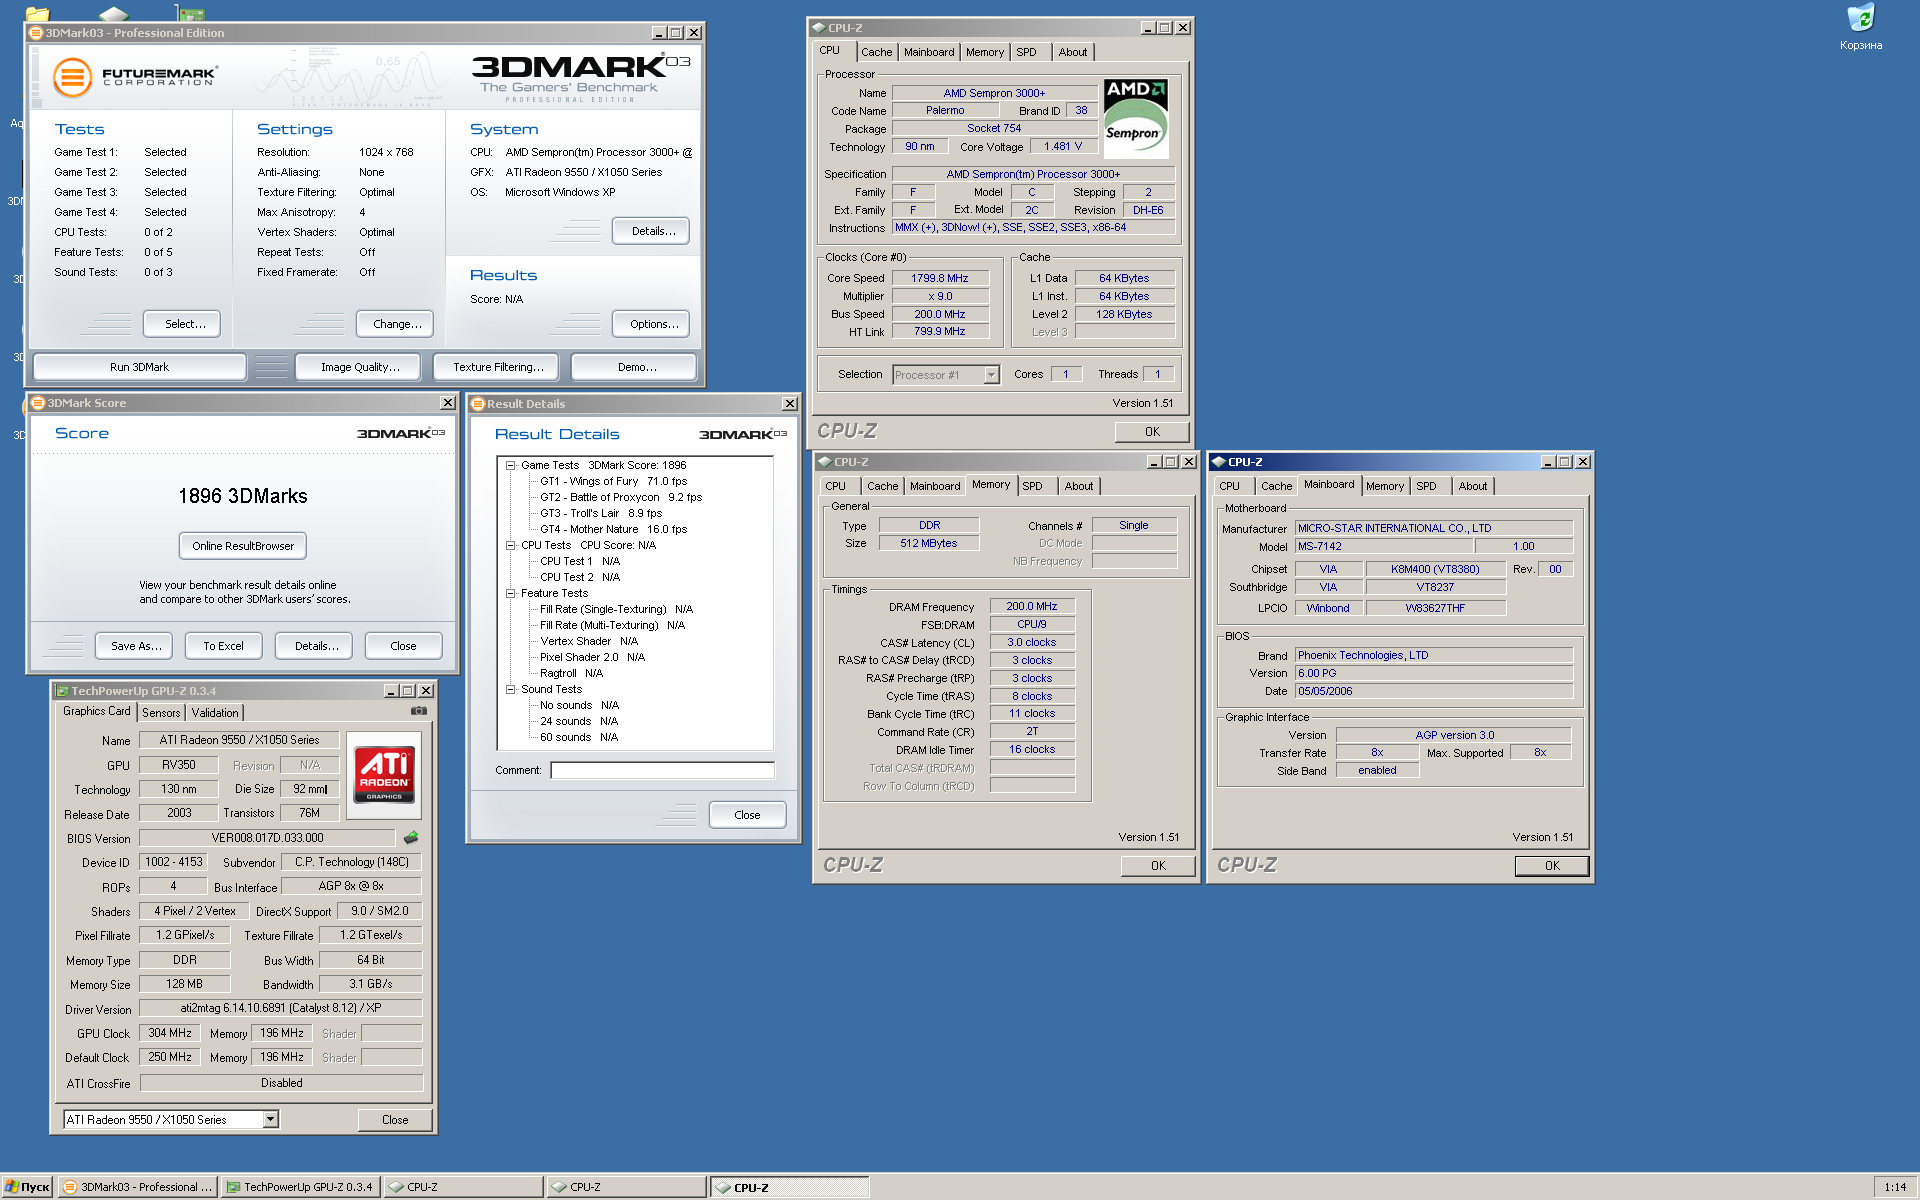Open Image Quality settings button
1920x1200 pixels.
360,367
